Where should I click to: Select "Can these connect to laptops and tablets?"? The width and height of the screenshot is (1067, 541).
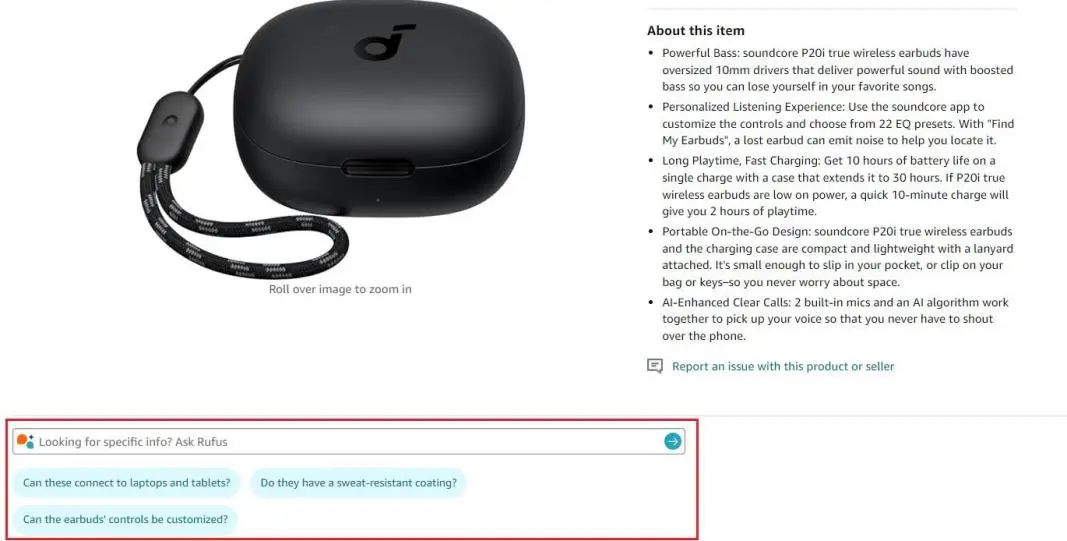(x=127, y=482)
